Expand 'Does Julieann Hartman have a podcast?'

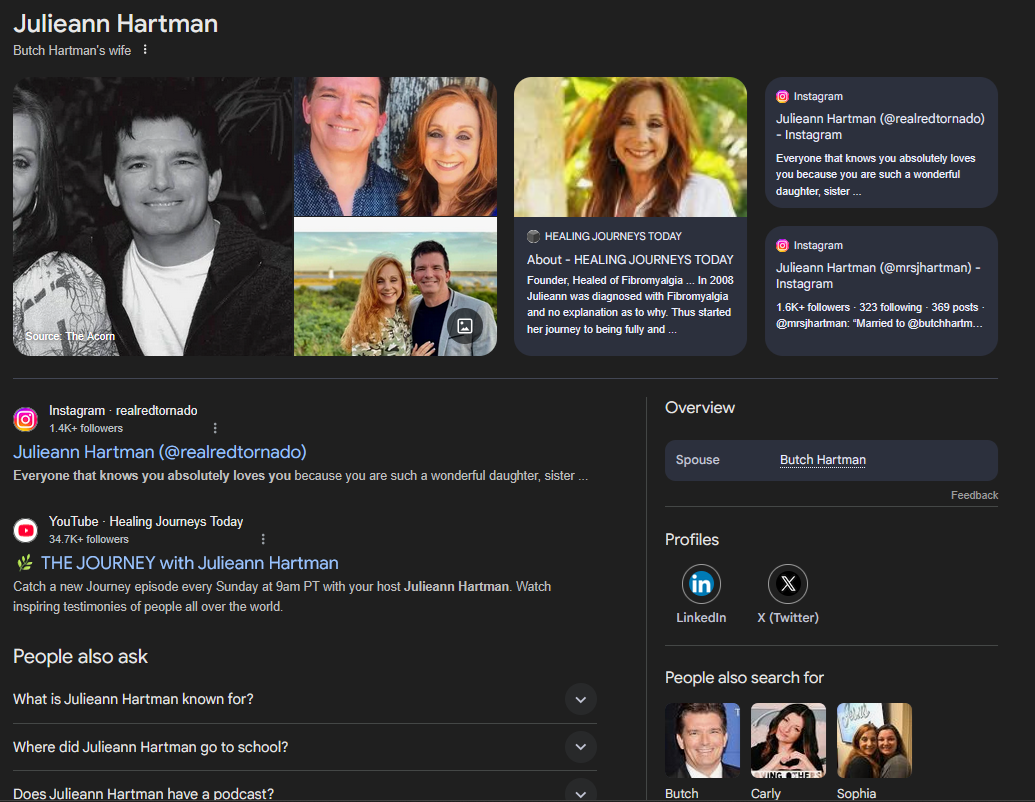click(x=305, y=793)
